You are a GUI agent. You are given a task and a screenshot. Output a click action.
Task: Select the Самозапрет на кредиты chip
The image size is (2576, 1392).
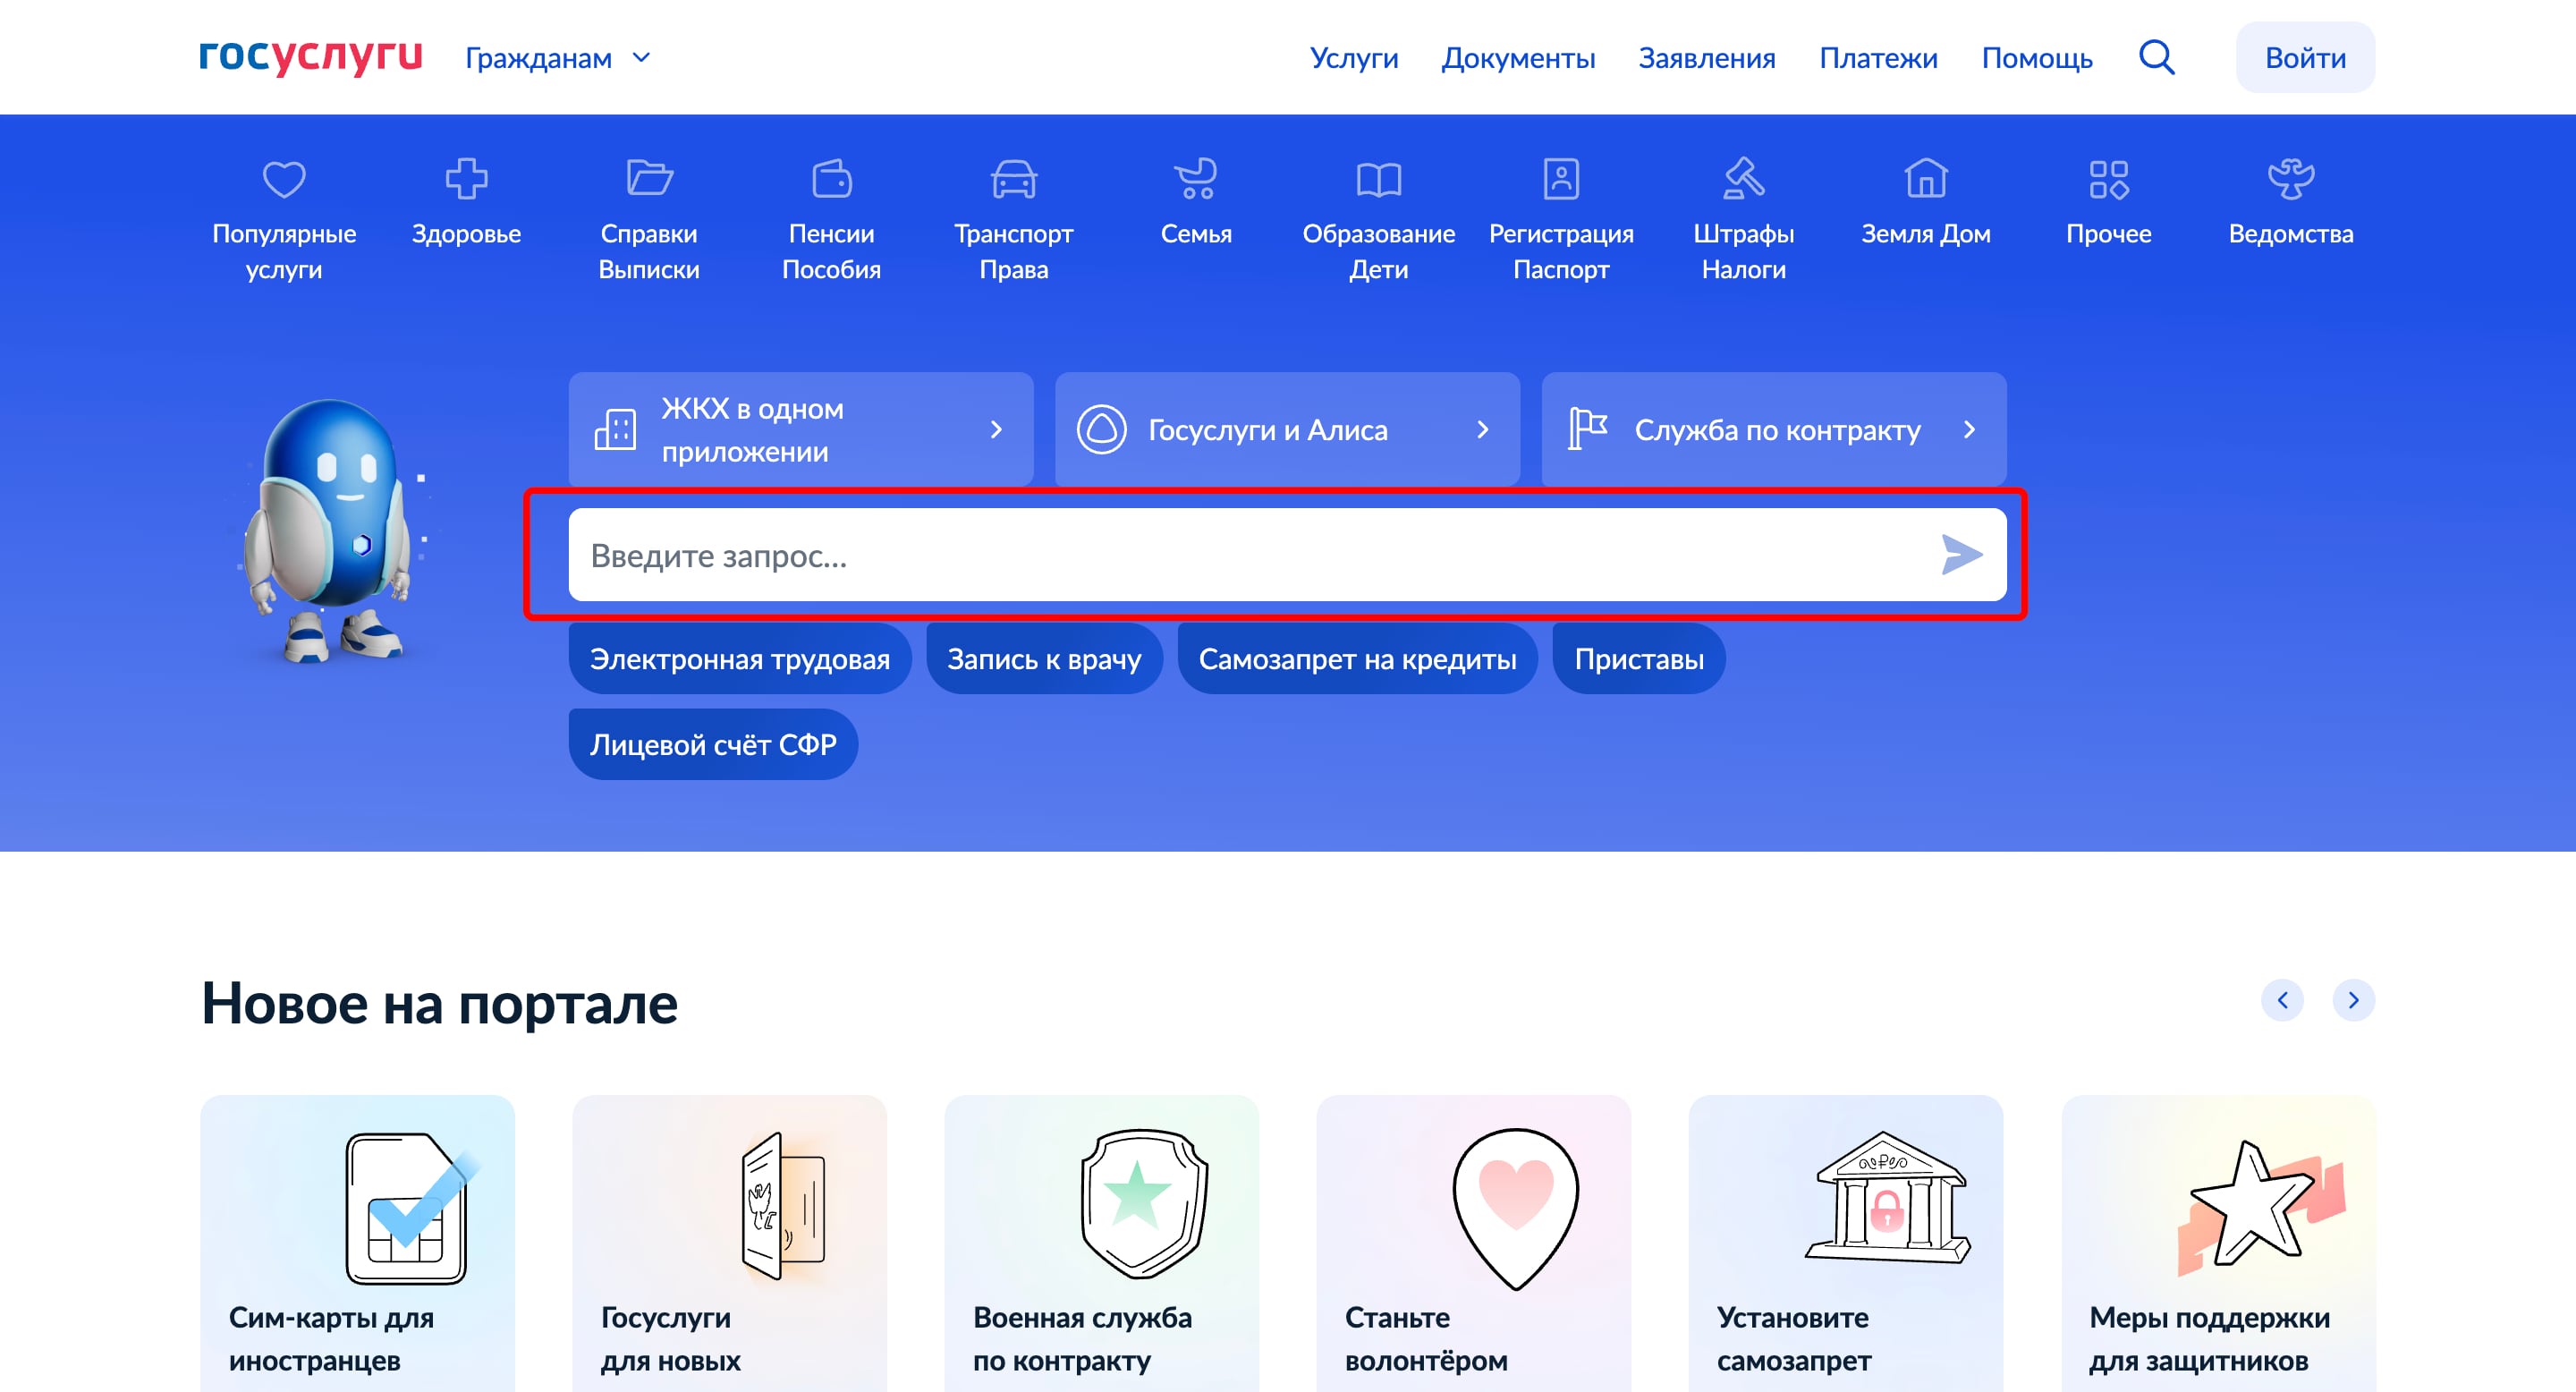(1357, 659)
